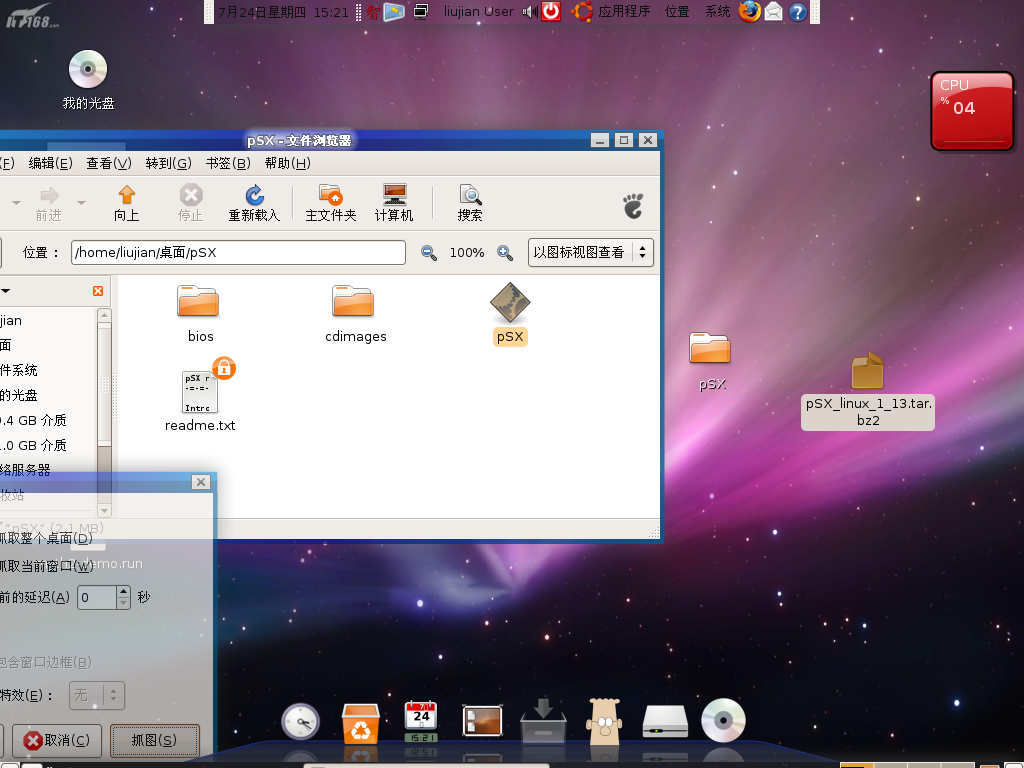Select the 4 GB 介质 sidebar entry
1024x768 pixels.
coord(33,420)
